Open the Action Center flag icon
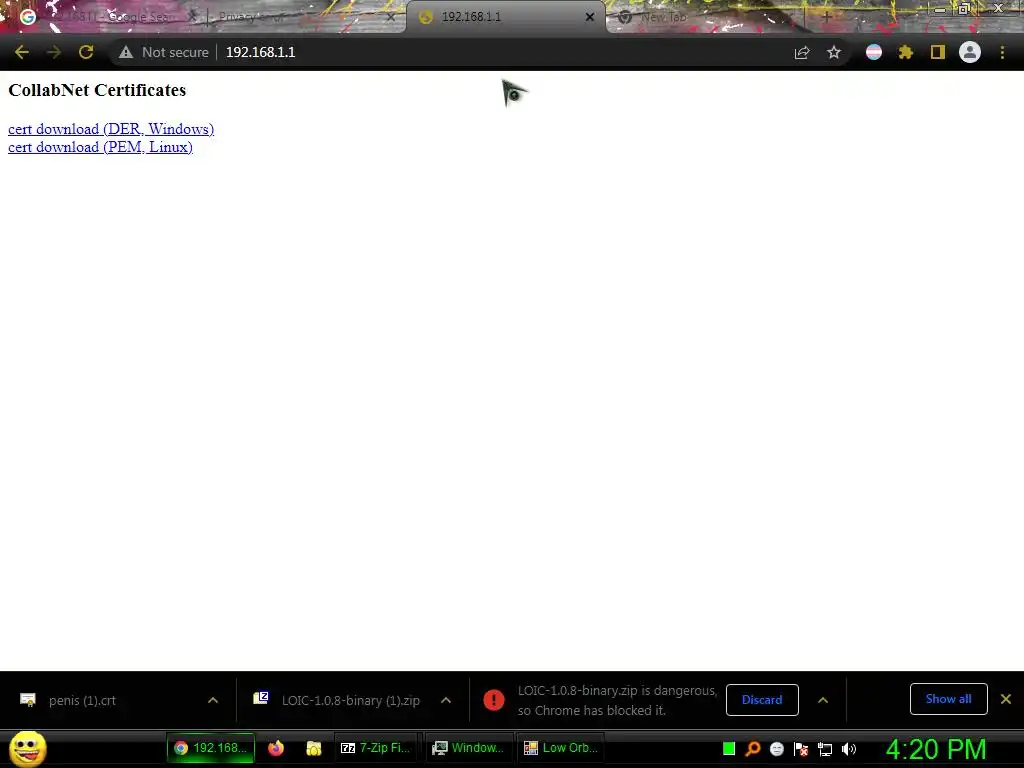Viewport: 1024px width, 768px height. pos(801,749)
